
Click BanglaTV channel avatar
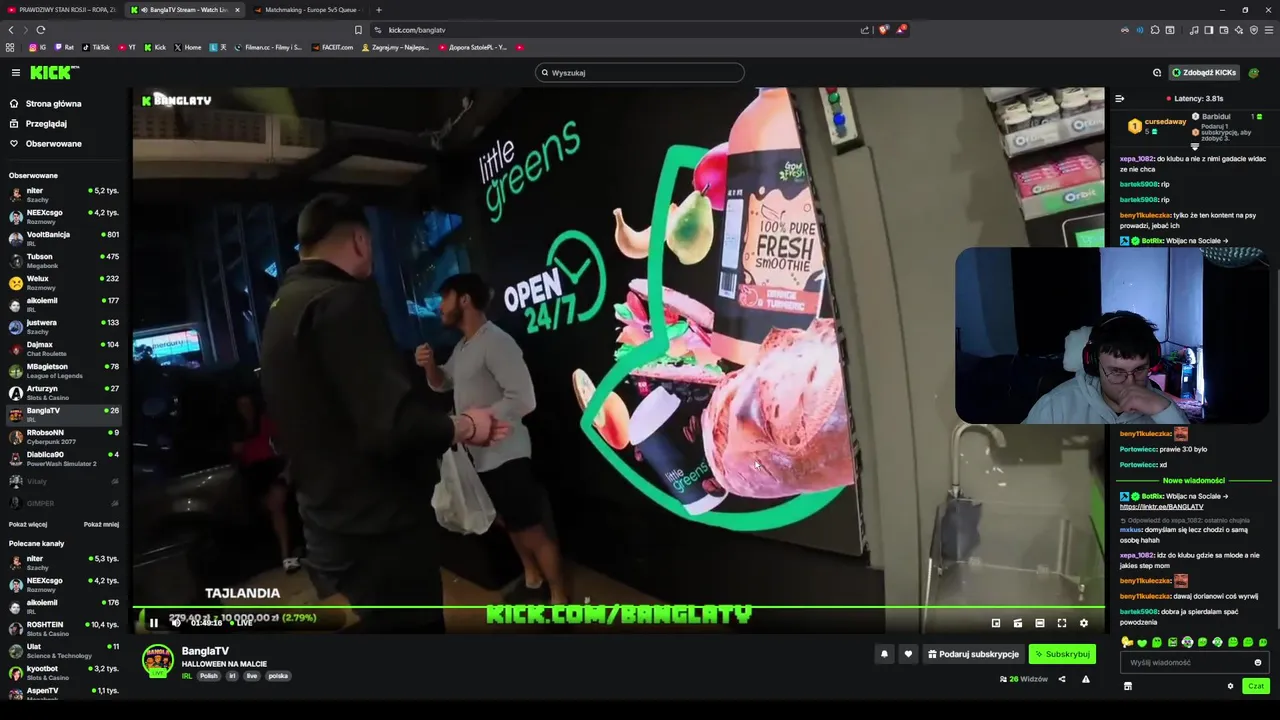[x=158, y=661]
